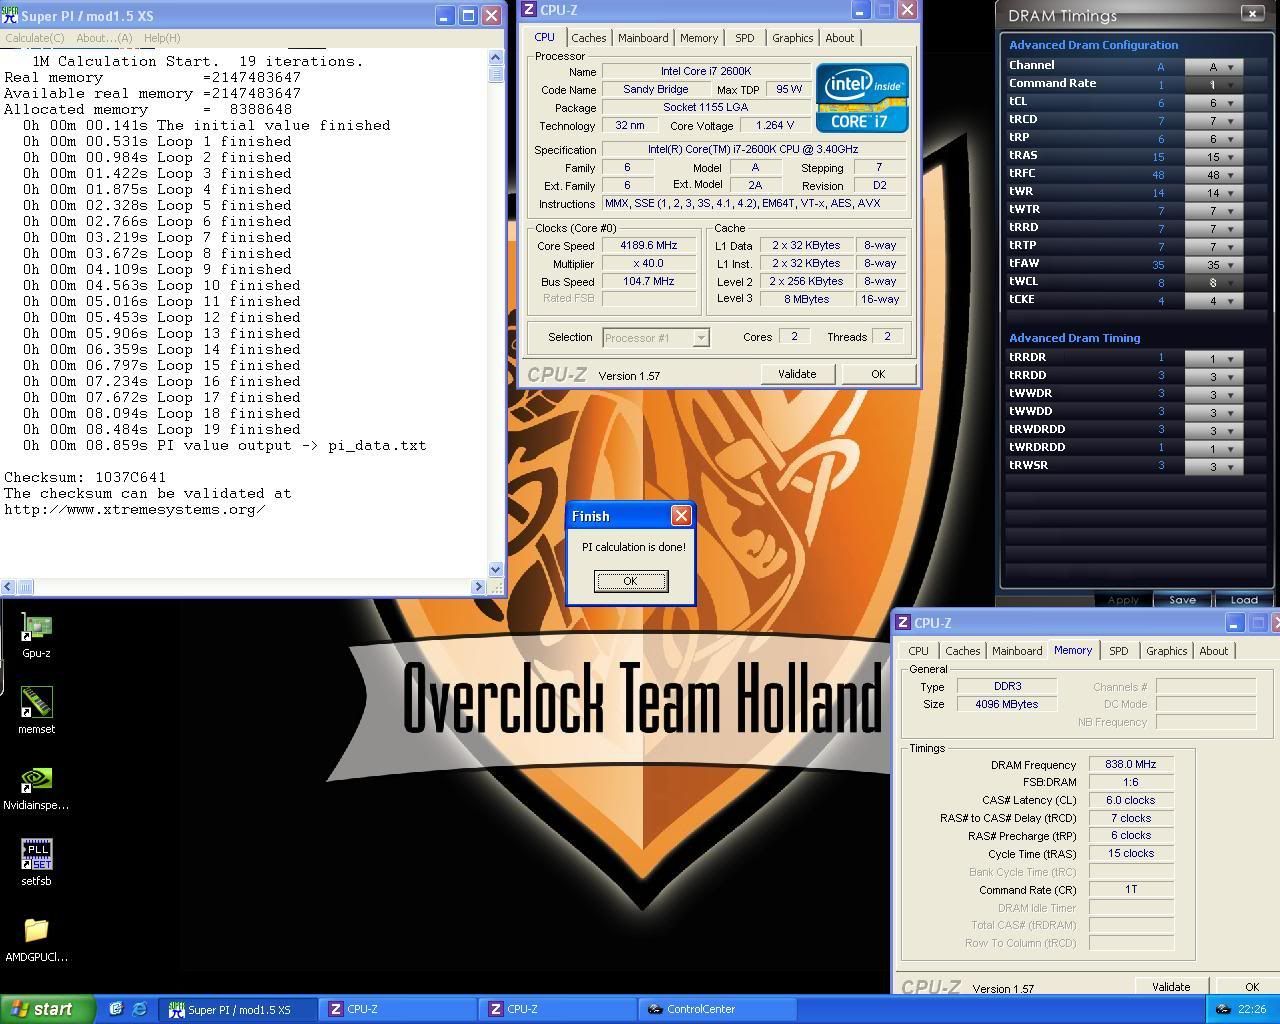Click the taskbar clock showing 22:26
Screen dimensions: 1280x1024
pyautogui.click(x=1251, y=1009)
